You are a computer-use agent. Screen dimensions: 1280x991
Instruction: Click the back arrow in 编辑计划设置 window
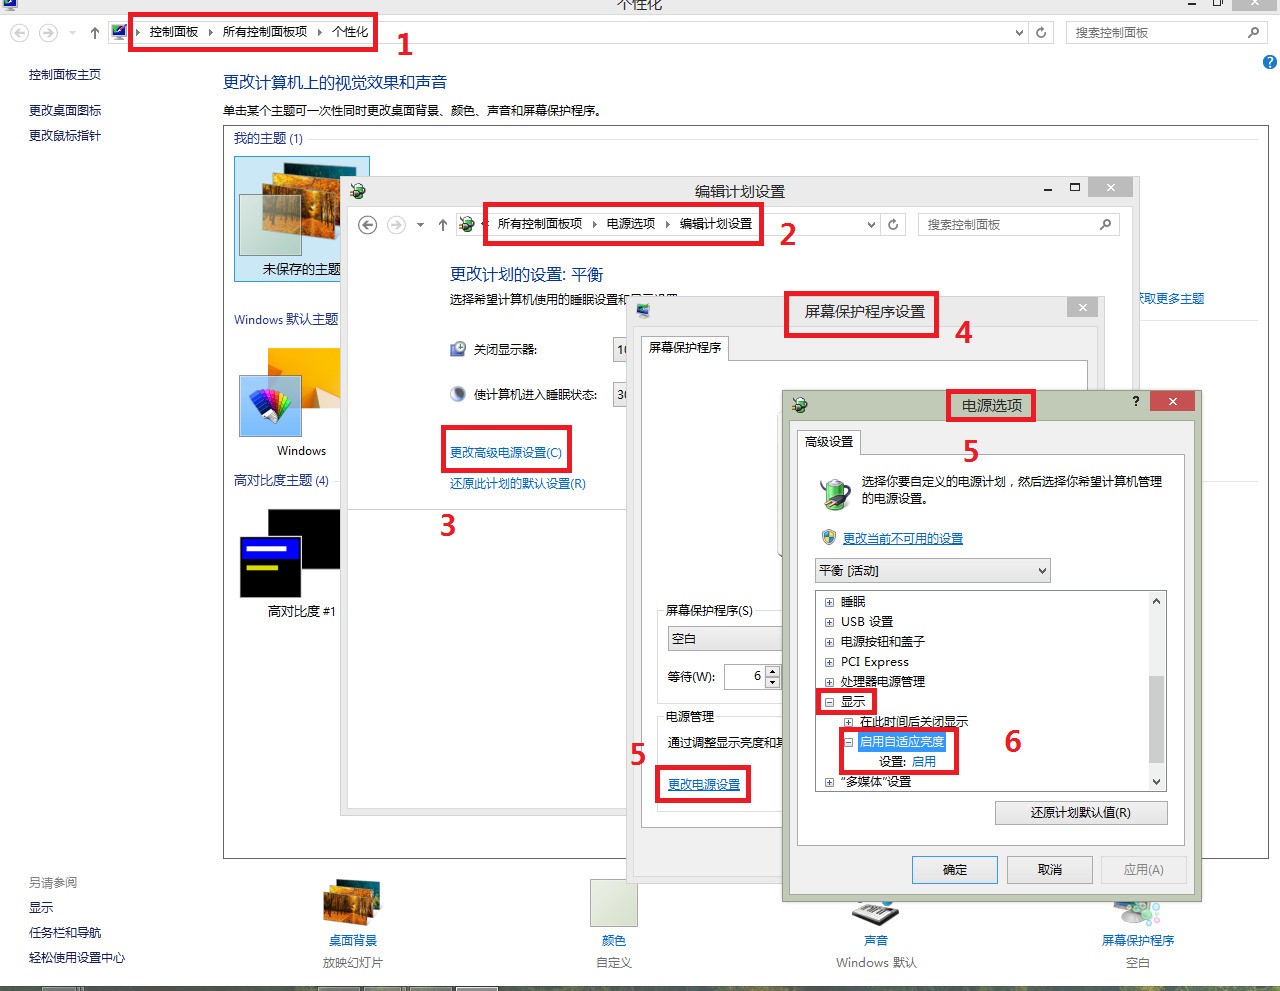pyautogui.click(x=367, y=224)
